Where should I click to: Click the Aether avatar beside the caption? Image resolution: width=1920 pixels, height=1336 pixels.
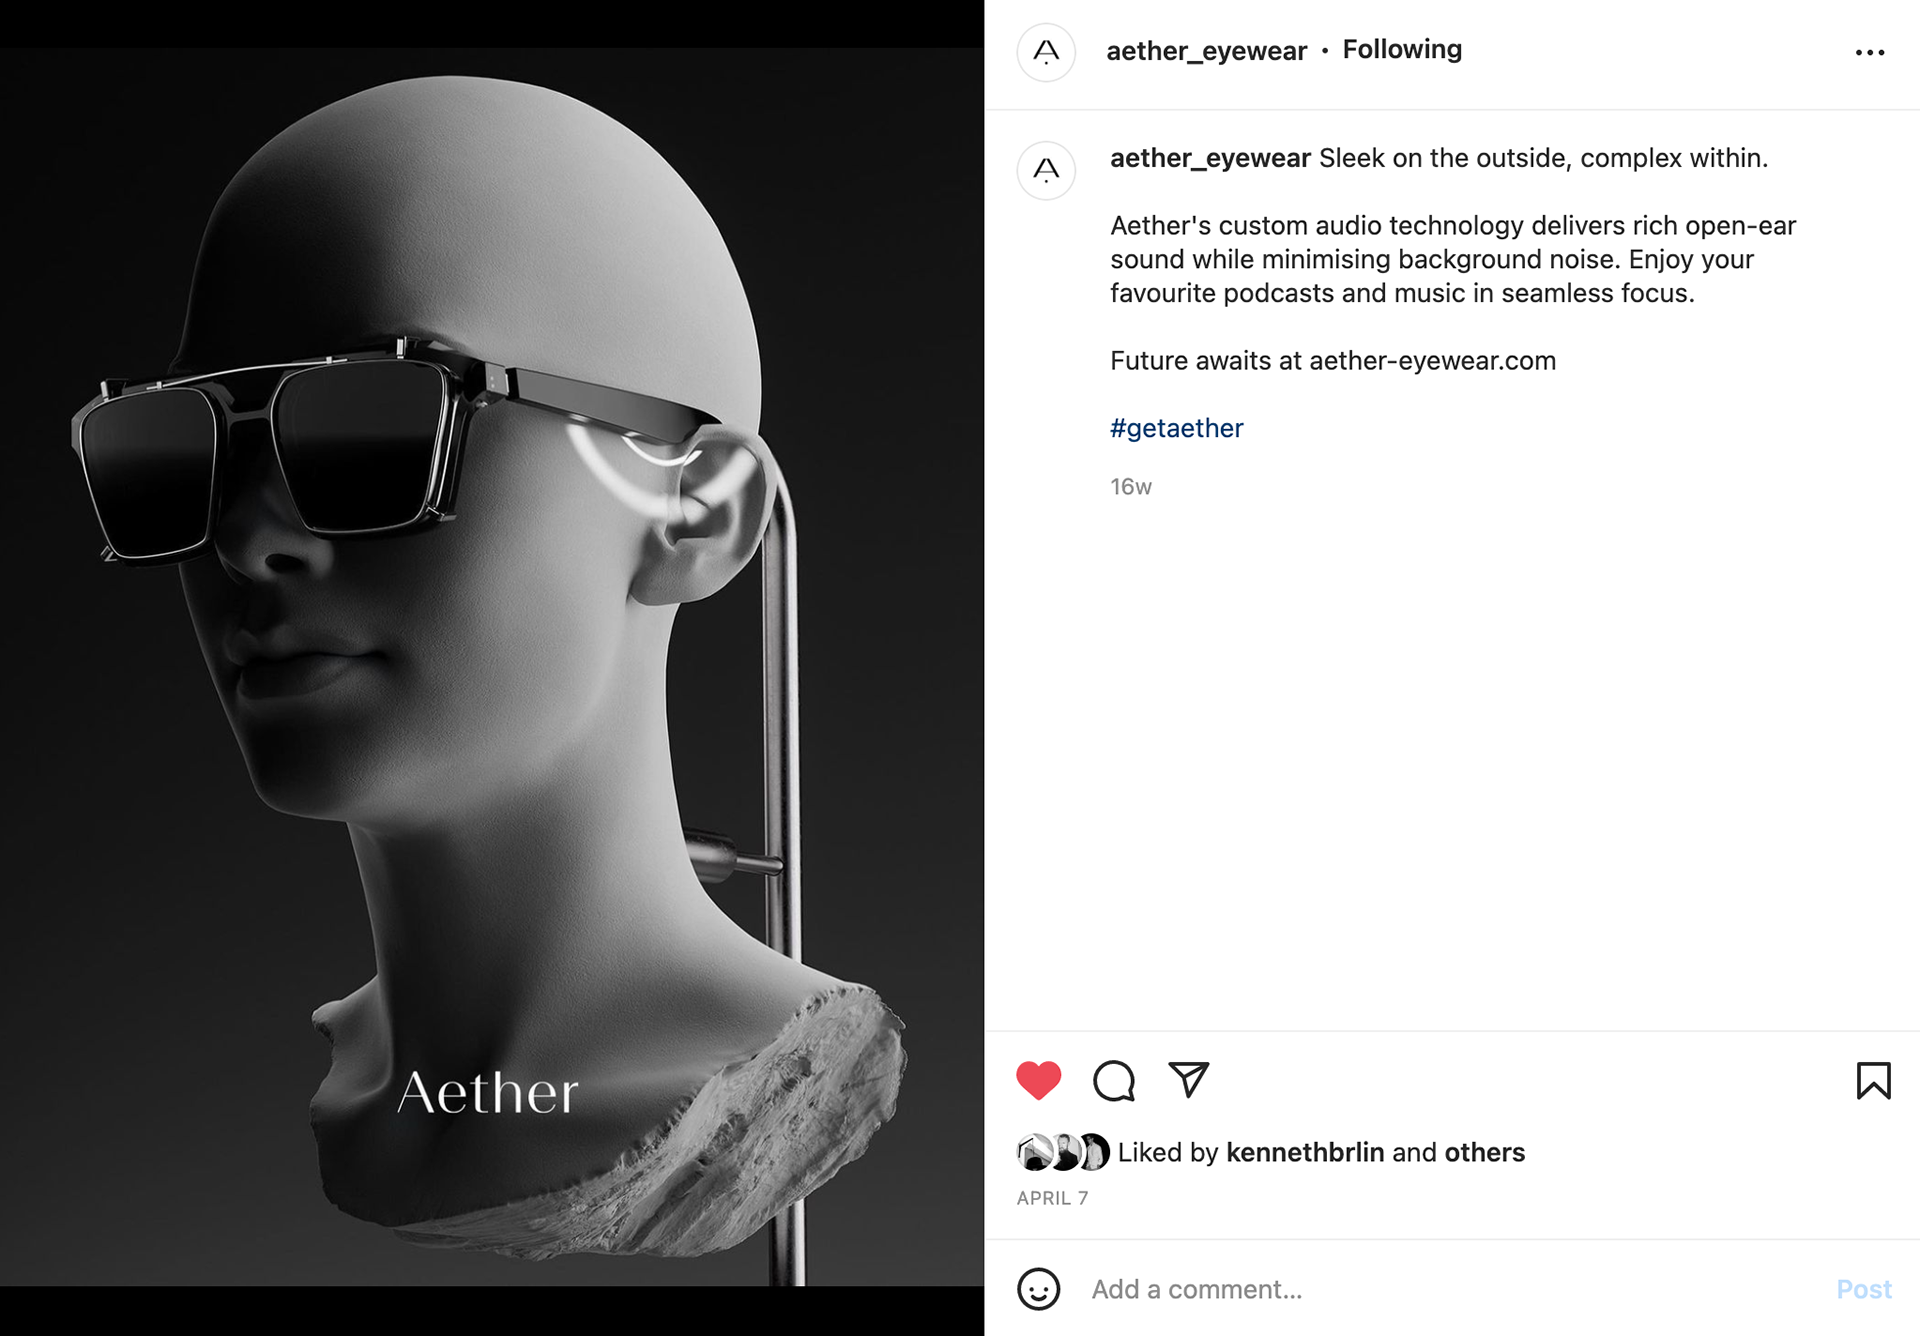point(1046,170)
